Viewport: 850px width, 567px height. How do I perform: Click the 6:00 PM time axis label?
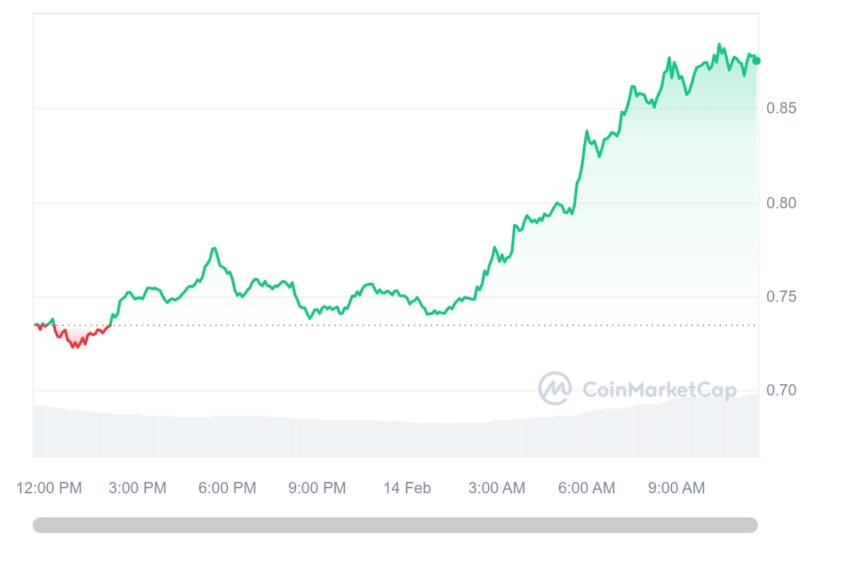(227, 488)
